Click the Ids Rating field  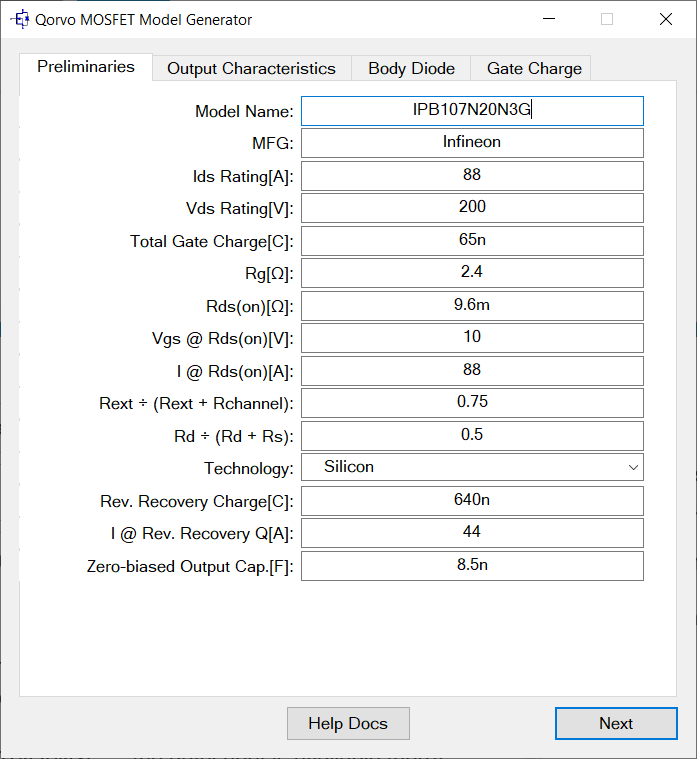[472, 175]
